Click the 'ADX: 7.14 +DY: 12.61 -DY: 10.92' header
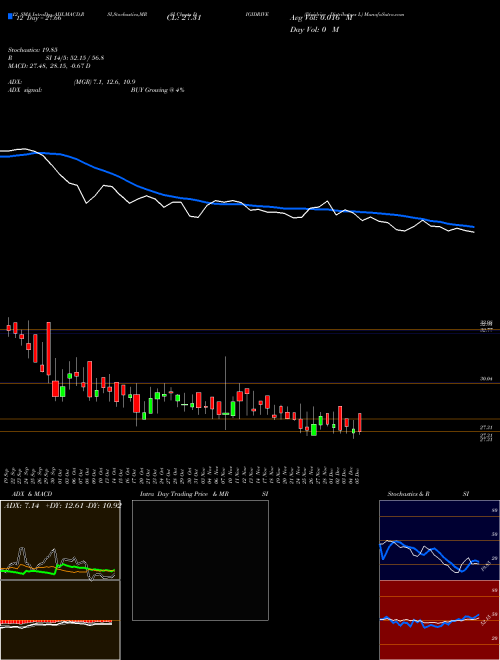 point(63,505)
